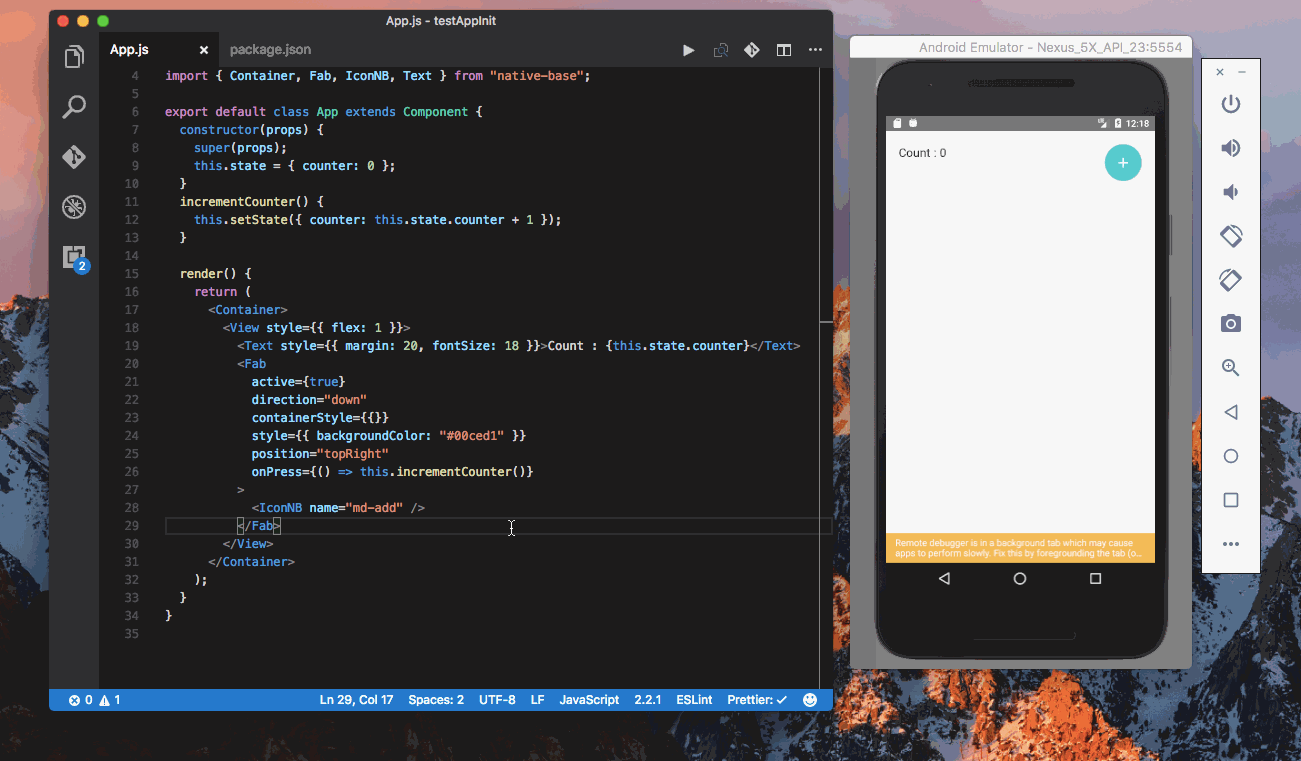Rotate the emulator left

pyautogui.click(x=1230, y=235)
